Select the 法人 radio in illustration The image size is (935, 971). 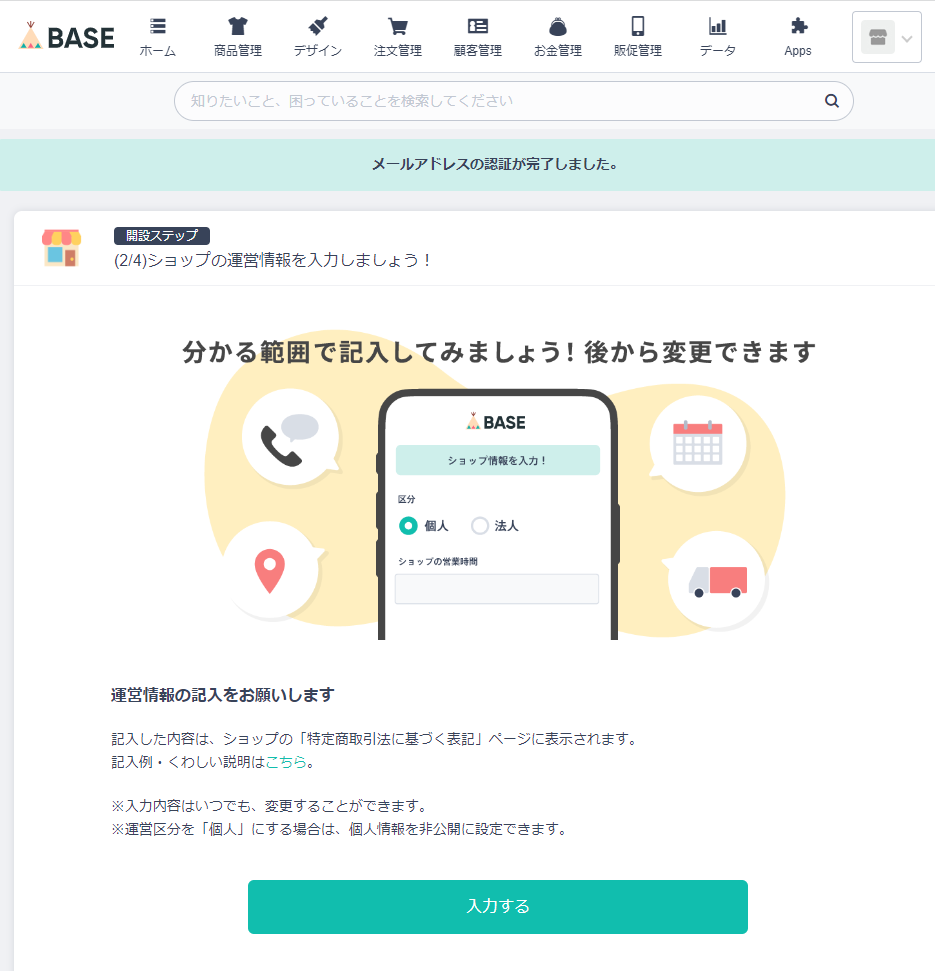(480, 526)
